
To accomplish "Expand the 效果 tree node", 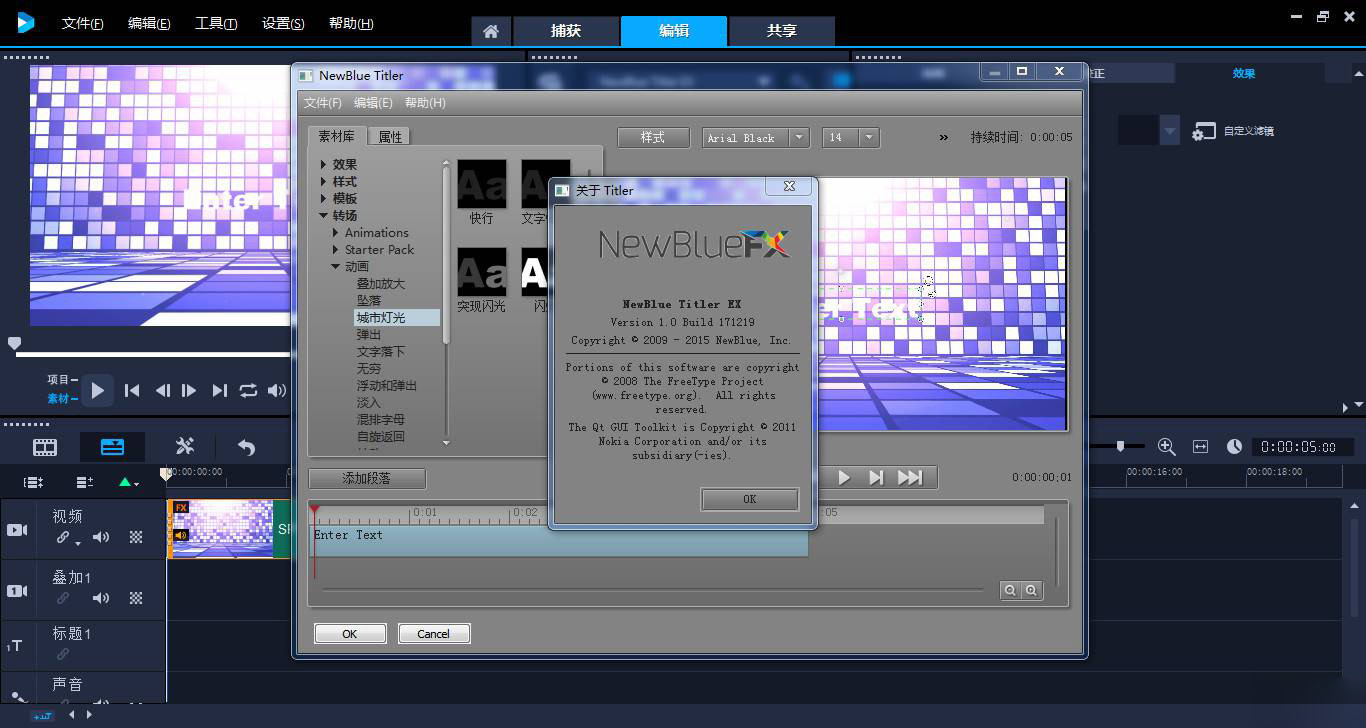I will coord(324,164).
